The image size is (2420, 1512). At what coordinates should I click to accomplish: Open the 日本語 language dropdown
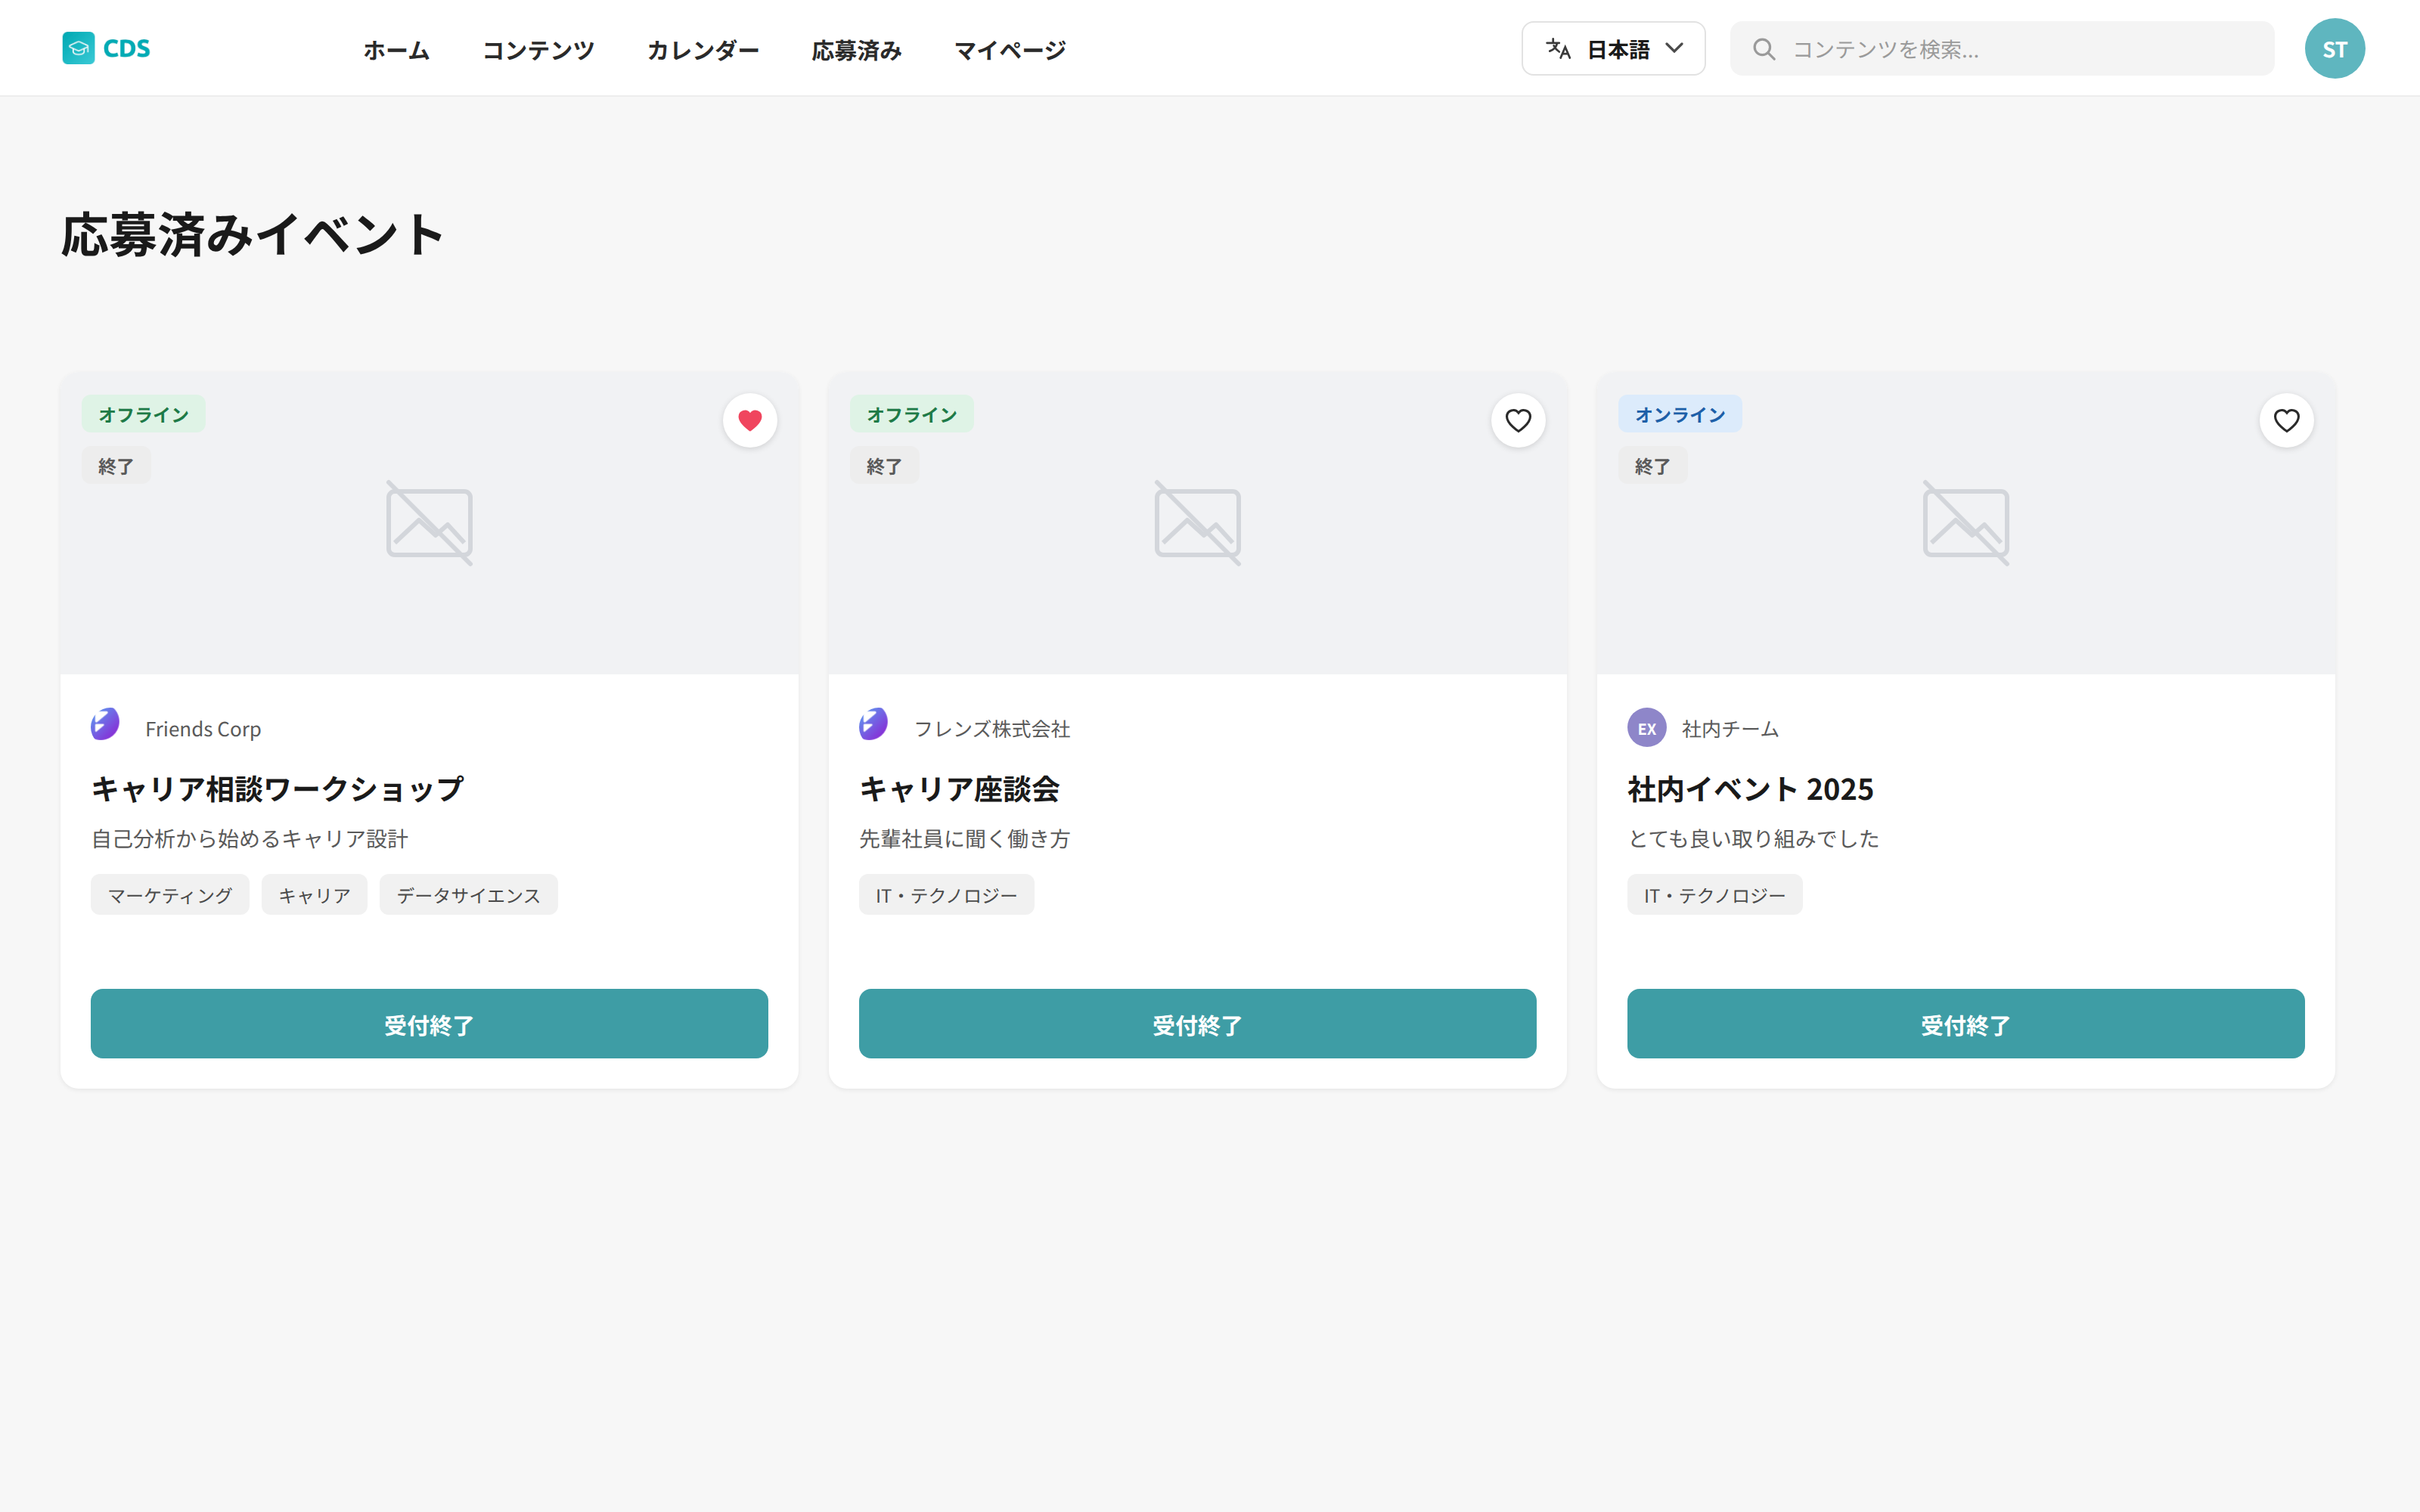pyautogui.click(x=1613, y=48)
